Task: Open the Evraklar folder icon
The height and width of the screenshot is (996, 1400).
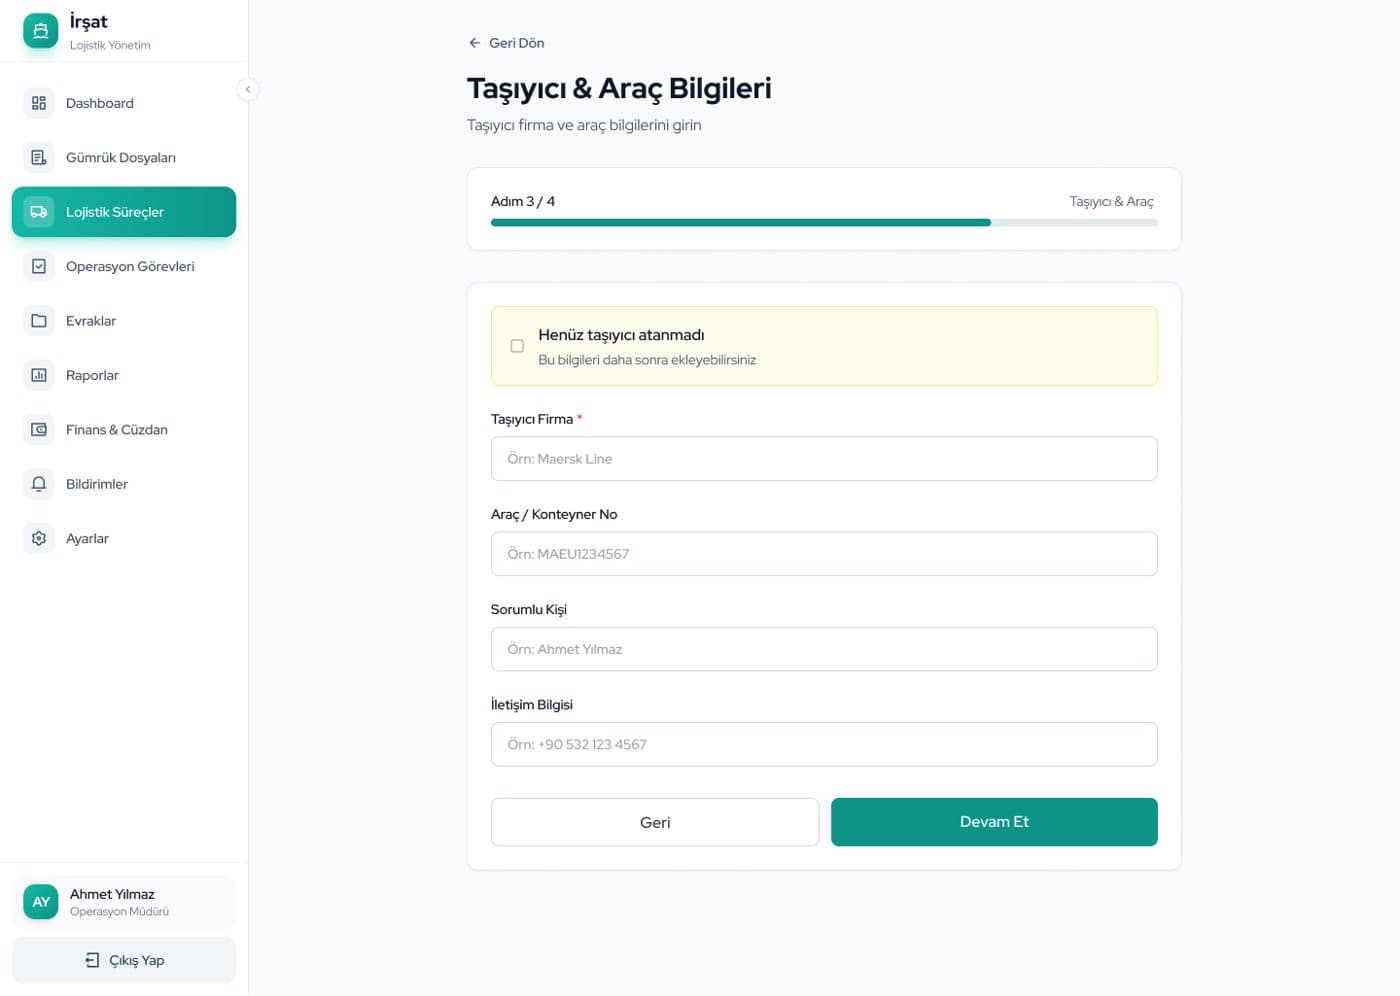Action: (39, 321)
